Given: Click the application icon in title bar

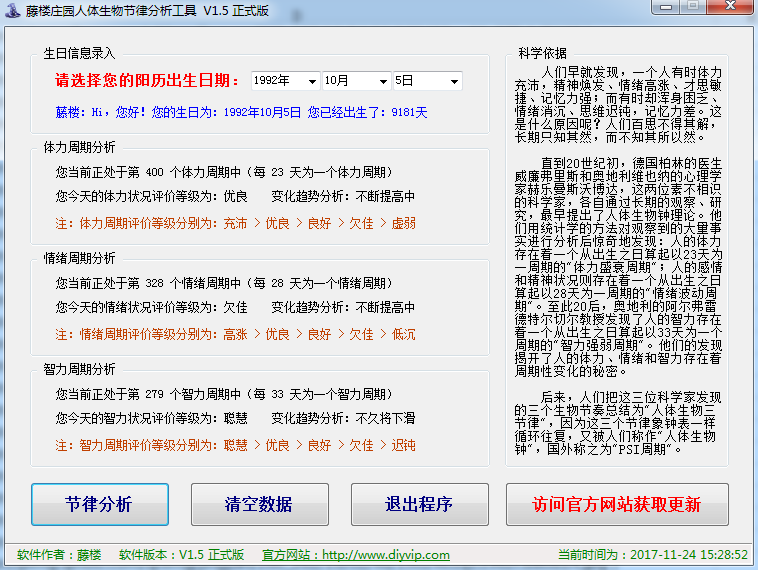Looking at the screenshot, I should (13, 10).
